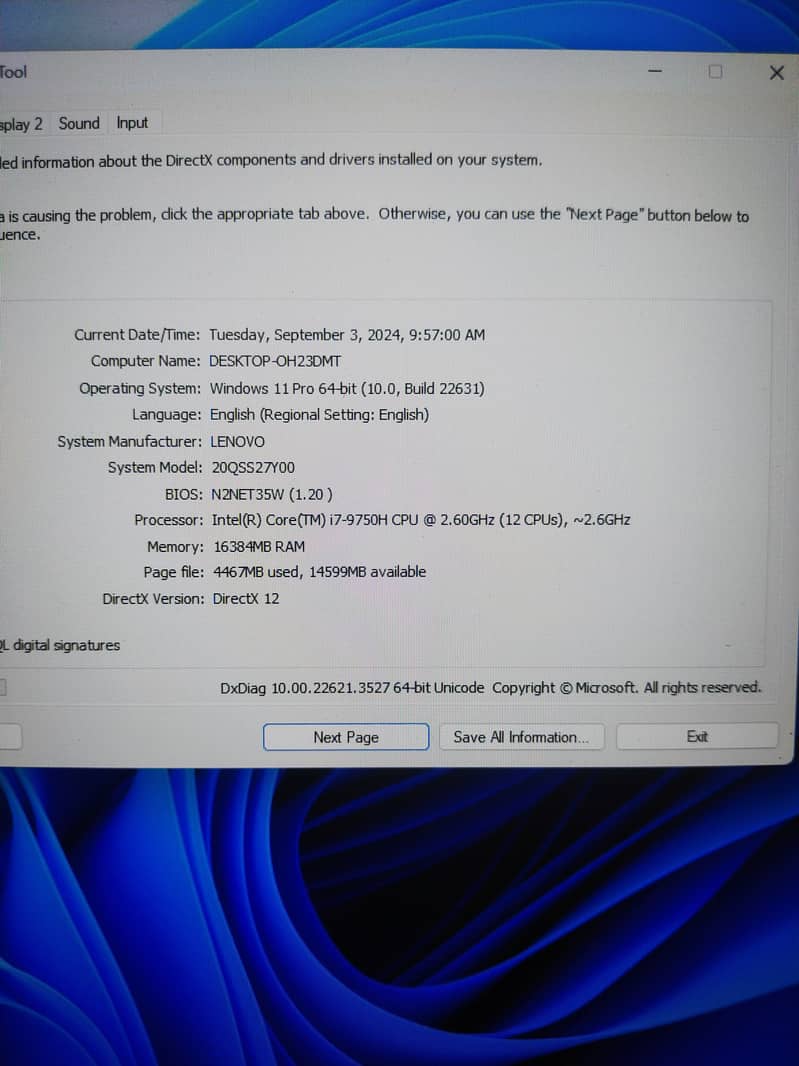Open the Input tab

tap(132, 123)
